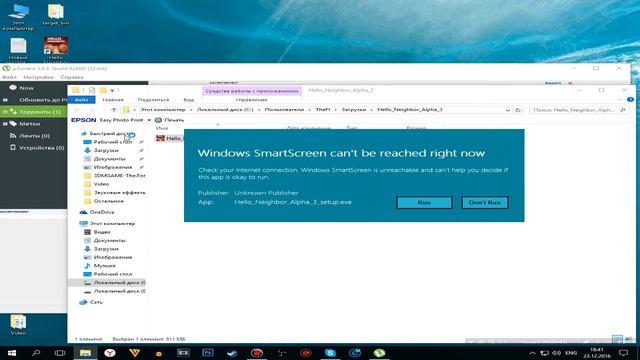Viewport: 640px width, 360px height.
Task: Open the Управление ribbon tab
Action: [x=251, y=100]
